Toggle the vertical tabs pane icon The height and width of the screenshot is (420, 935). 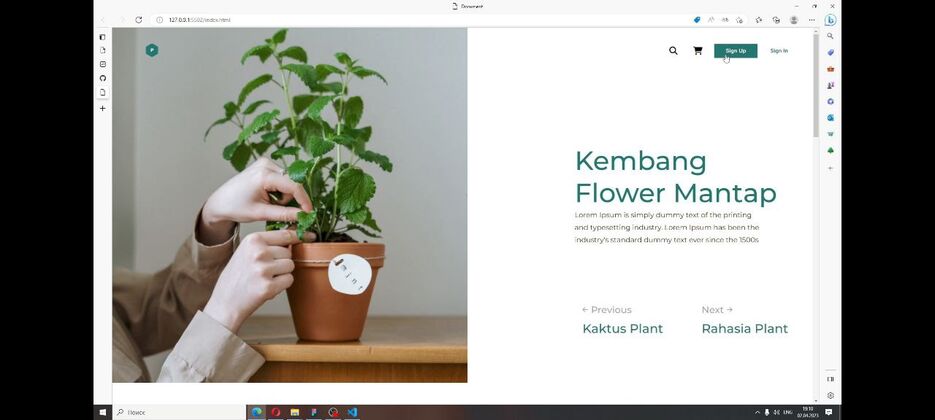103,37
